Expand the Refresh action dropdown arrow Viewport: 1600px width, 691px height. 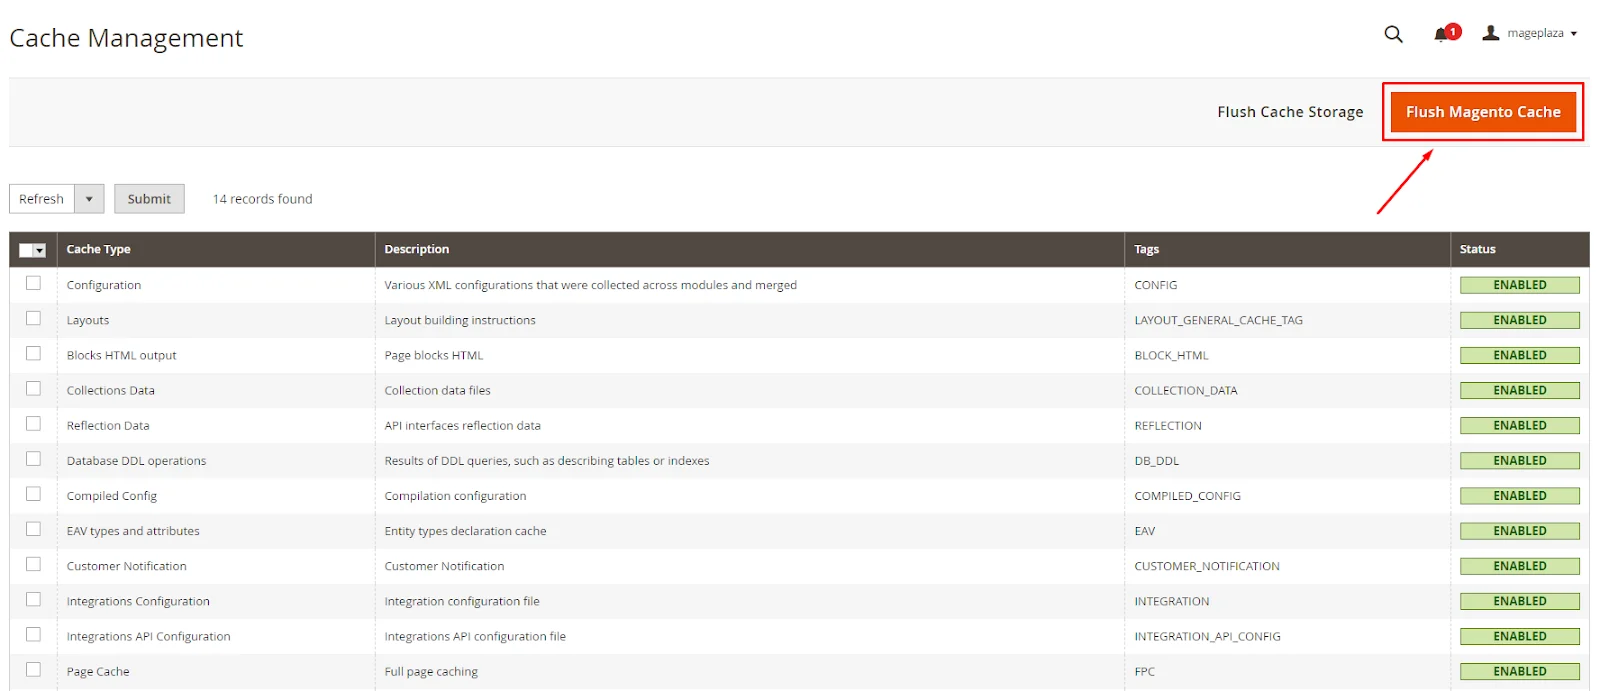coord(89,199)
